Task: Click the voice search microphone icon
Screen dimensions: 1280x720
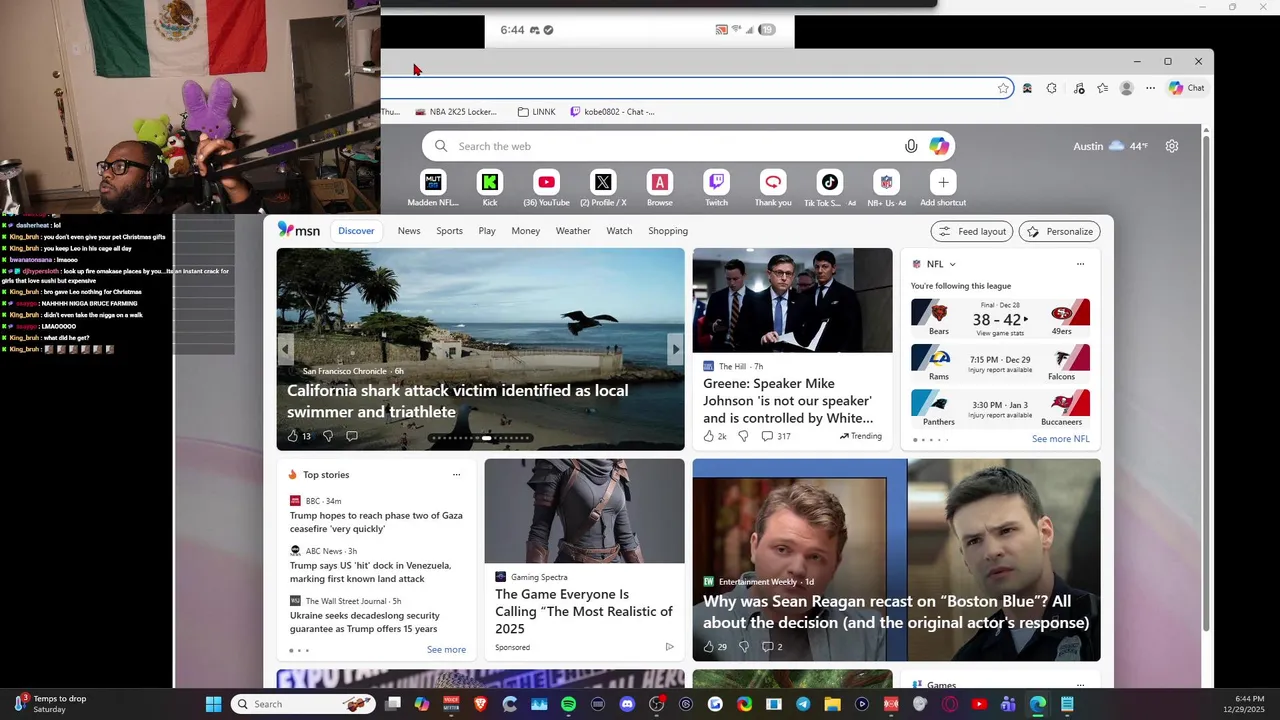Action: coord(911,146)
